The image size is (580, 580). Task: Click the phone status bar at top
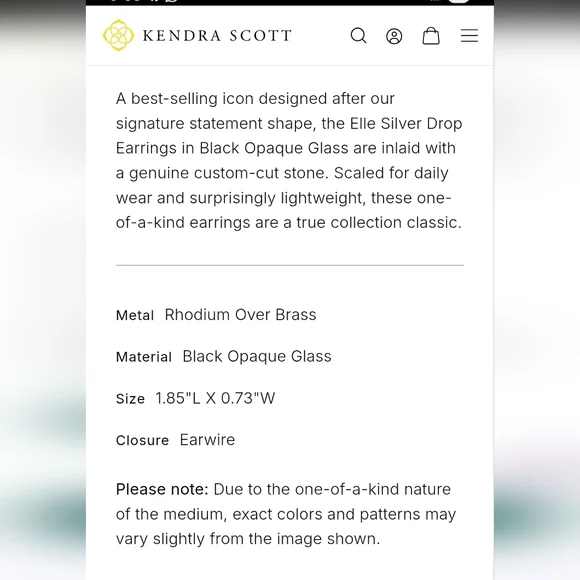pos(290,2)
